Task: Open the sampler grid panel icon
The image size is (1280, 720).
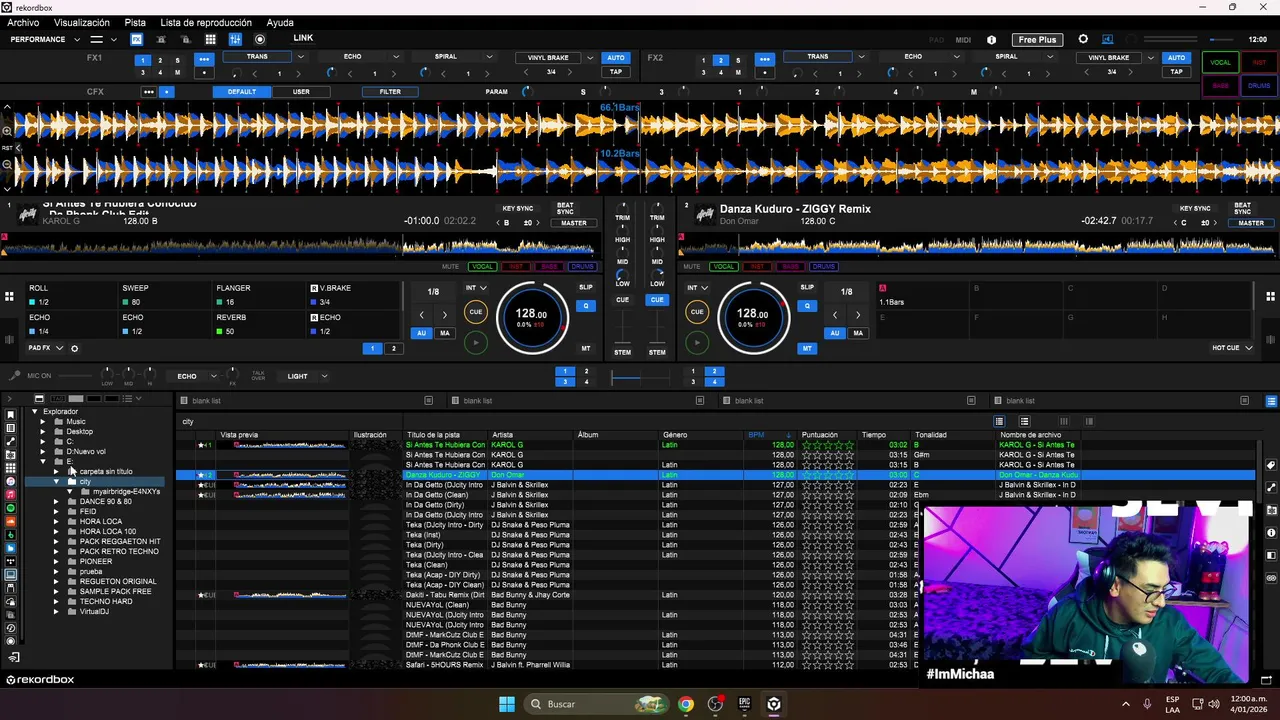Action: [210, 40]
